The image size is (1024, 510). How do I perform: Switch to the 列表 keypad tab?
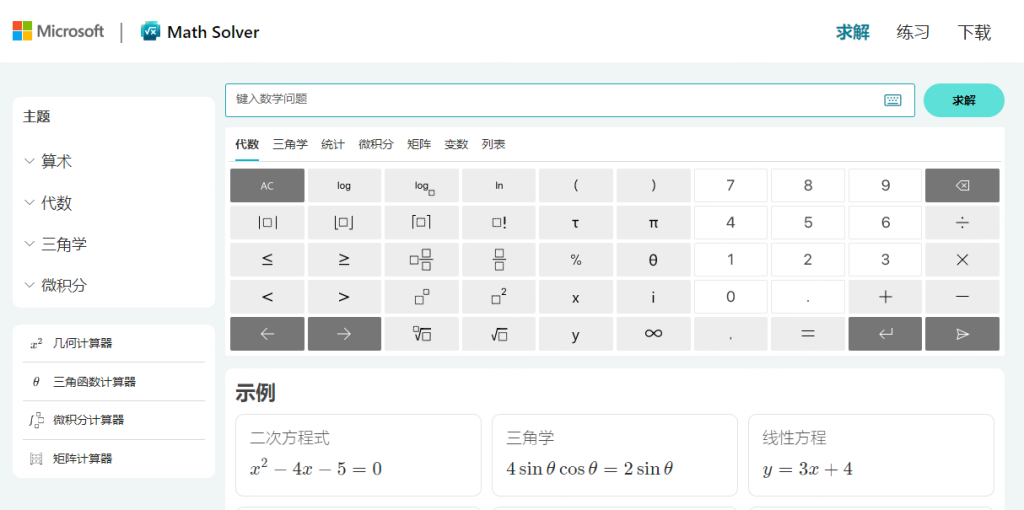click(494, 145)
